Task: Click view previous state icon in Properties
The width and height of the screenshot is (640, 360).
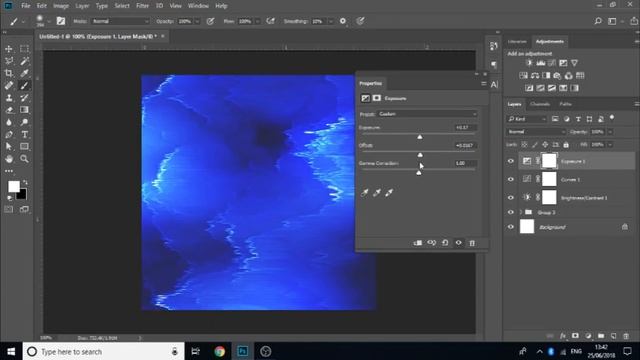Action: tap(431, 243)
